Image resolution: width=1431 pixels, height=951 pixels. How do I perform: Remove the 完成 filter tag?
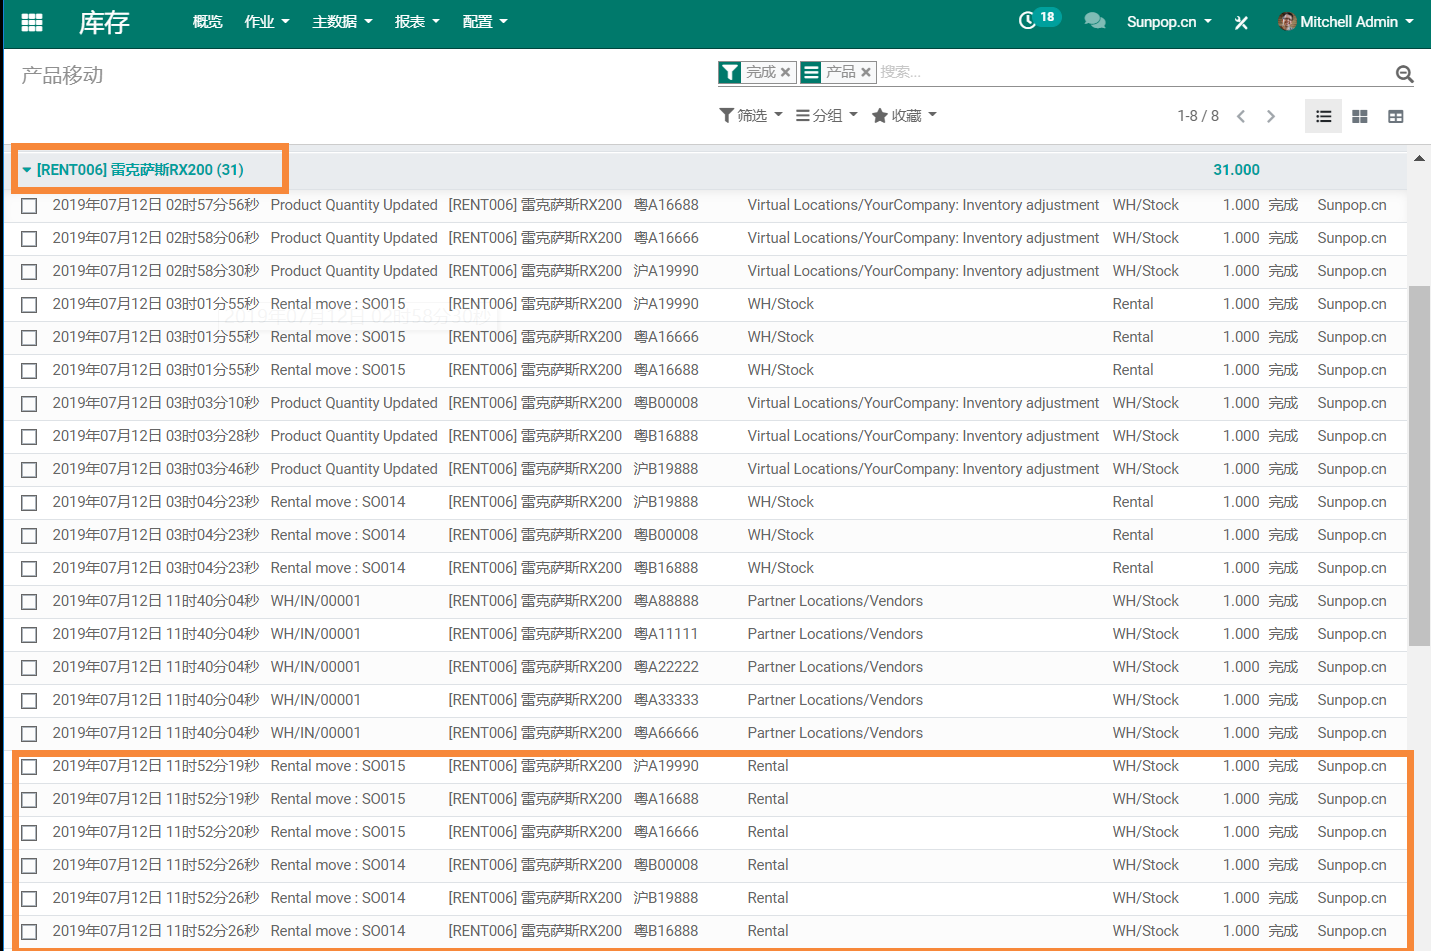coord(786,72)
